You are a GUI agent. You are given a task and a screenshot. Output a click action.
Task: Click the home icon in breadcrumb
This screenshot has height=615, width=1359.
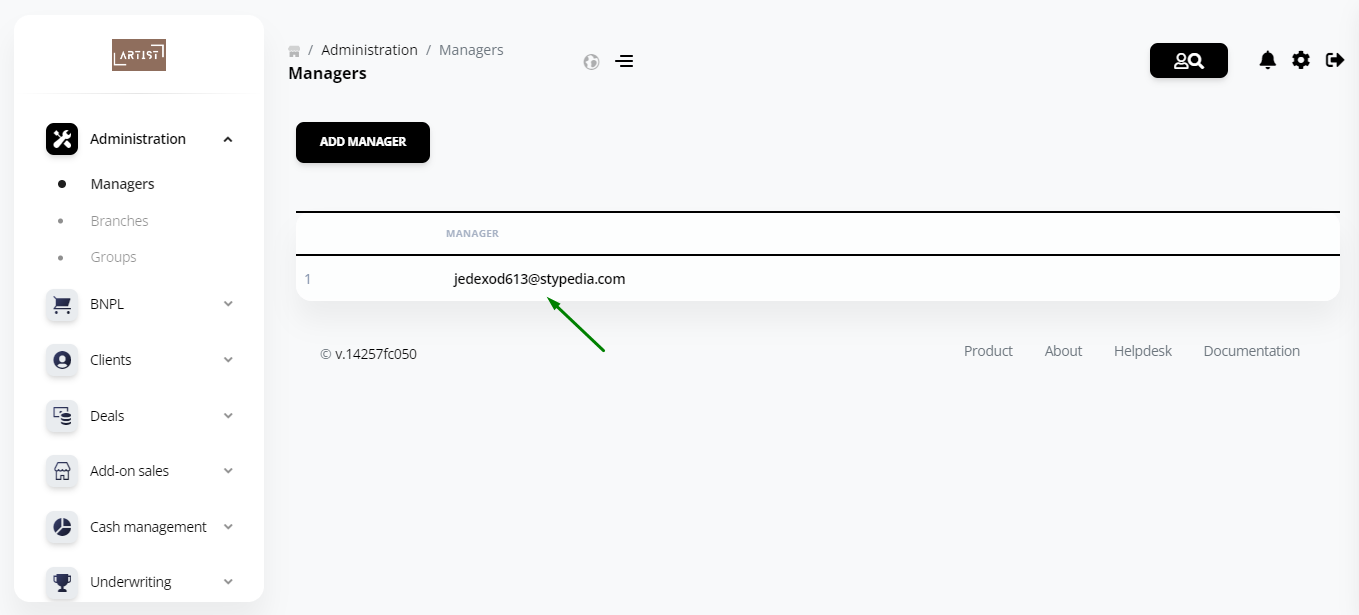pyautogui.click(x=294, y=51)
